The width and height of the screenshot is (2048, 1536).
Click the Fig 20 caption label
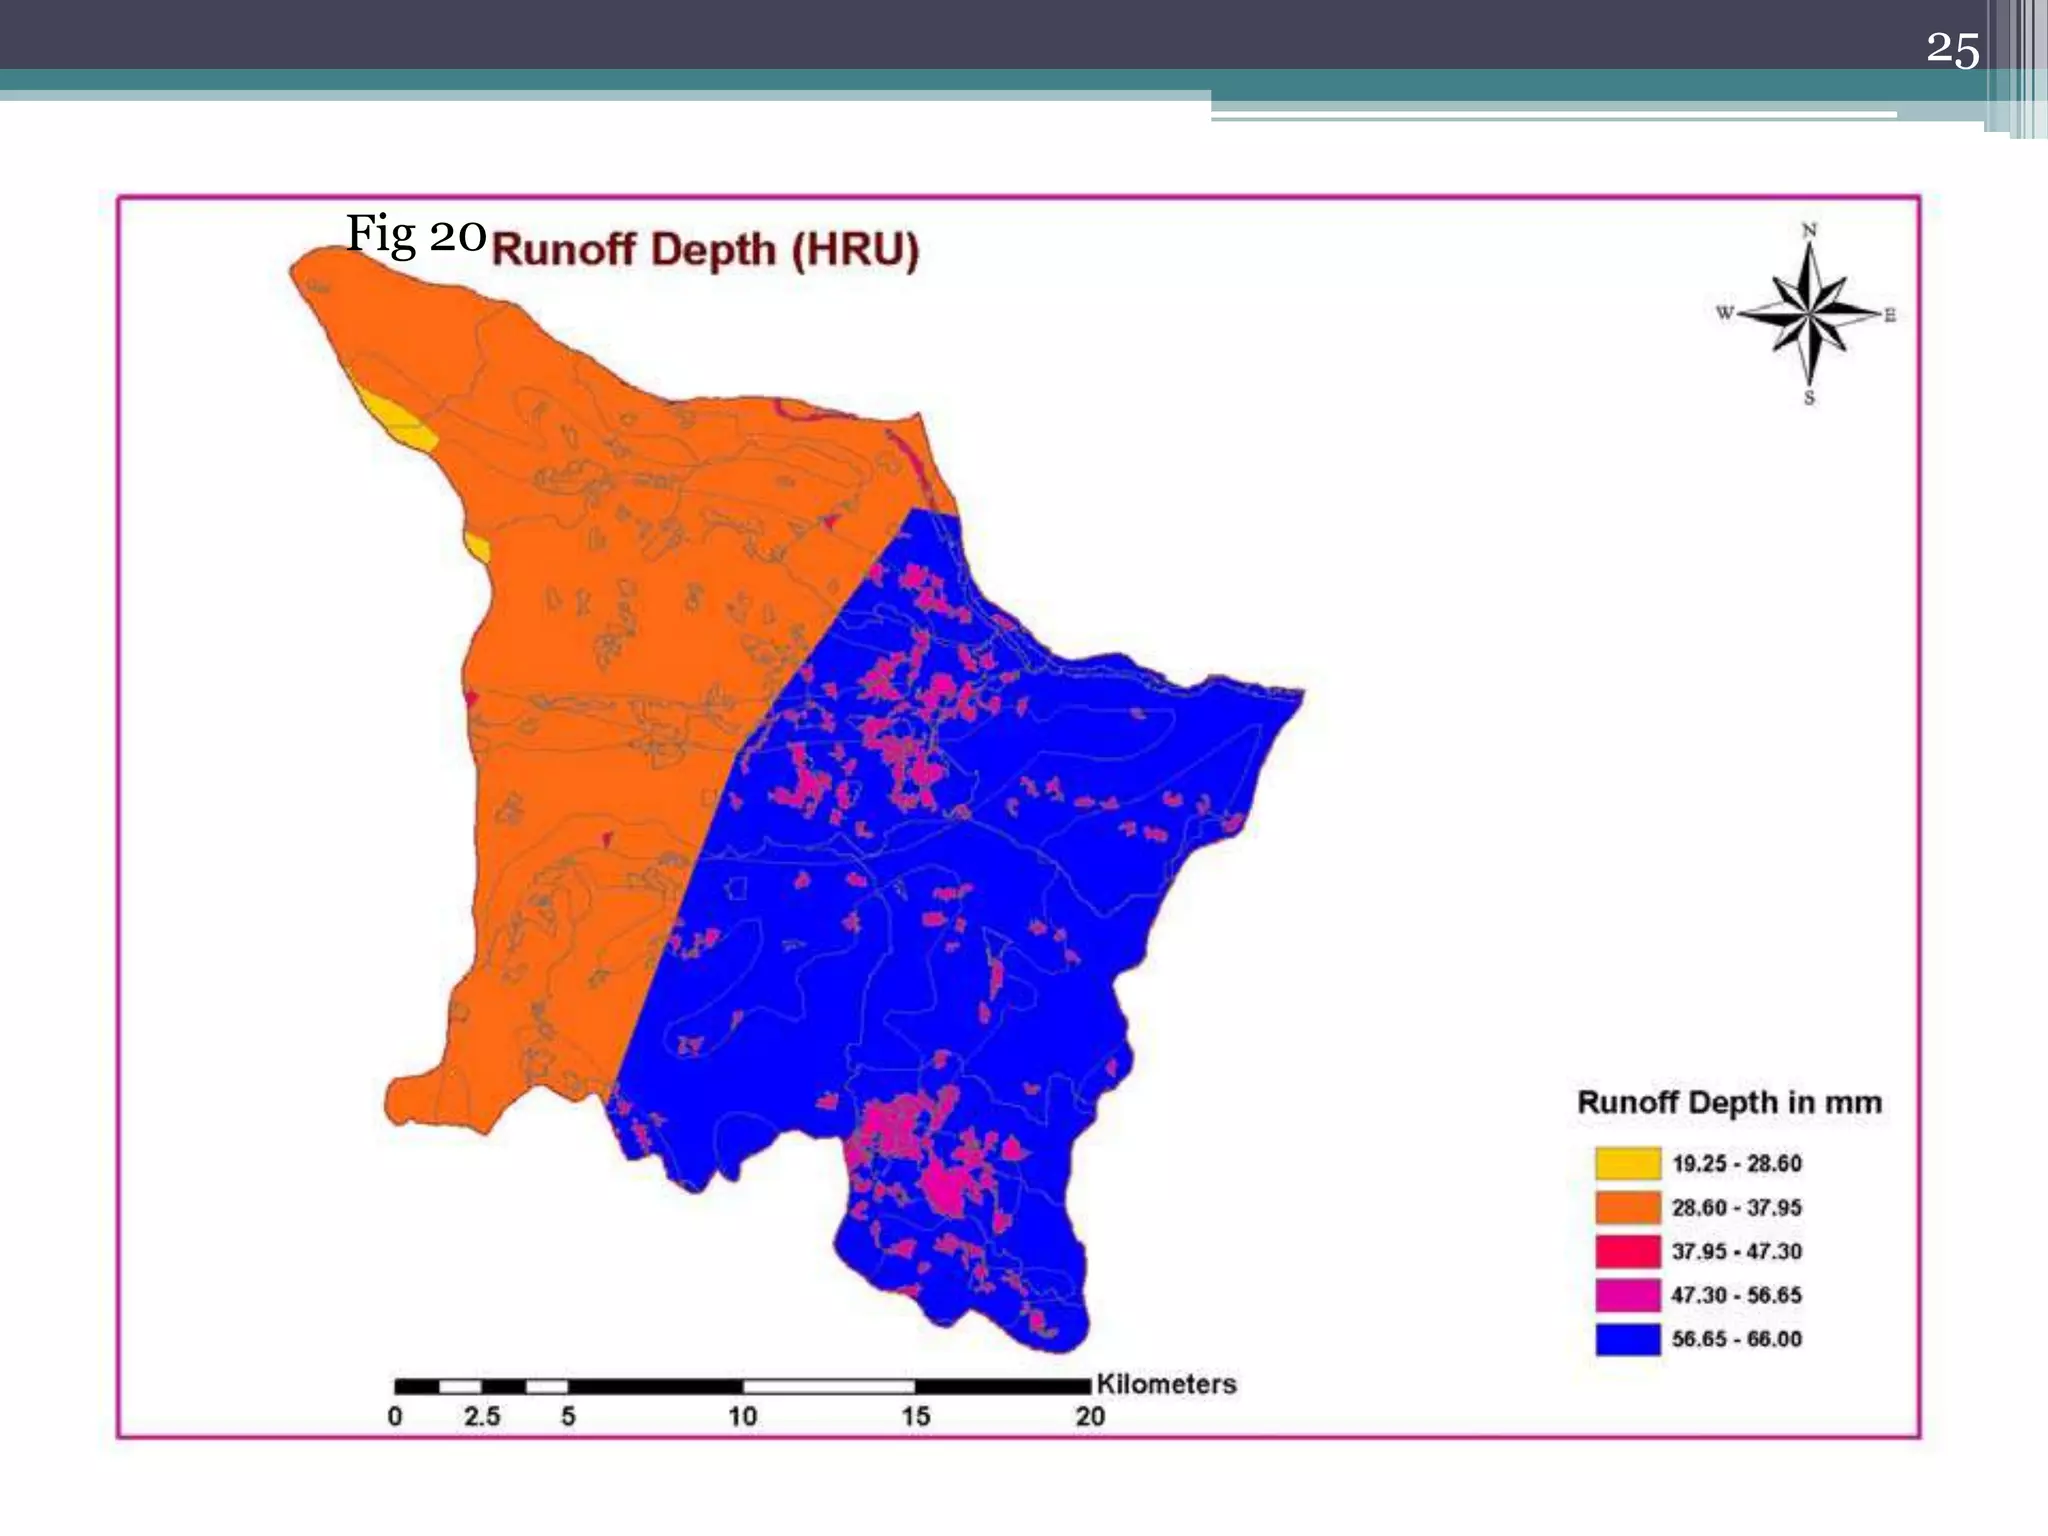coord(415,234)
